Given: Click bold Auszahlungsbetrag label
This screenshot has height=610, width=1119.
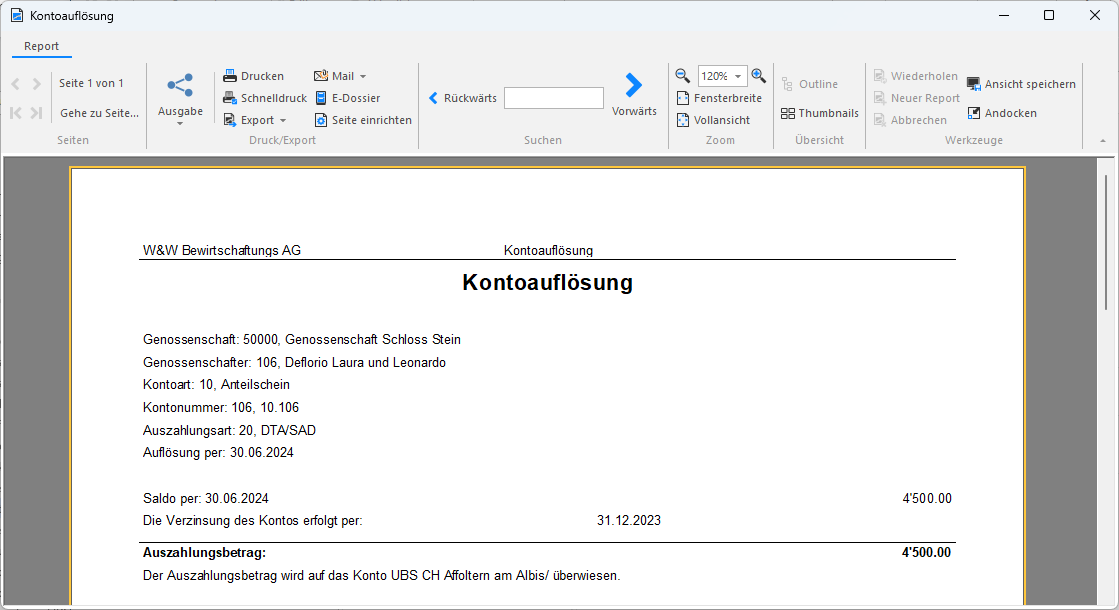Looking at the screenshot, I should point(204,552).
